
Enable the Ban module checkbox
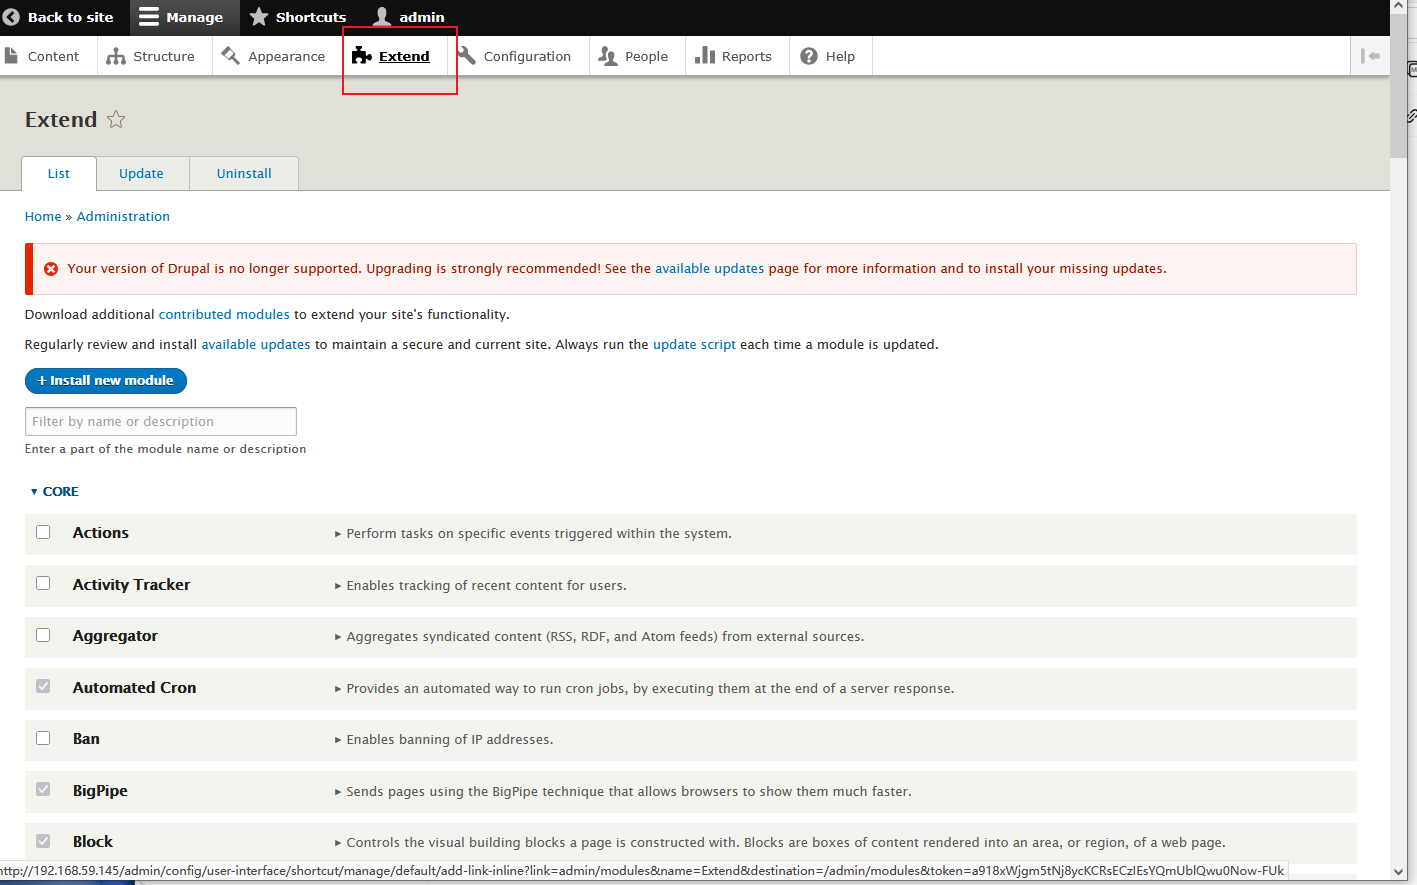pos(43,738)
